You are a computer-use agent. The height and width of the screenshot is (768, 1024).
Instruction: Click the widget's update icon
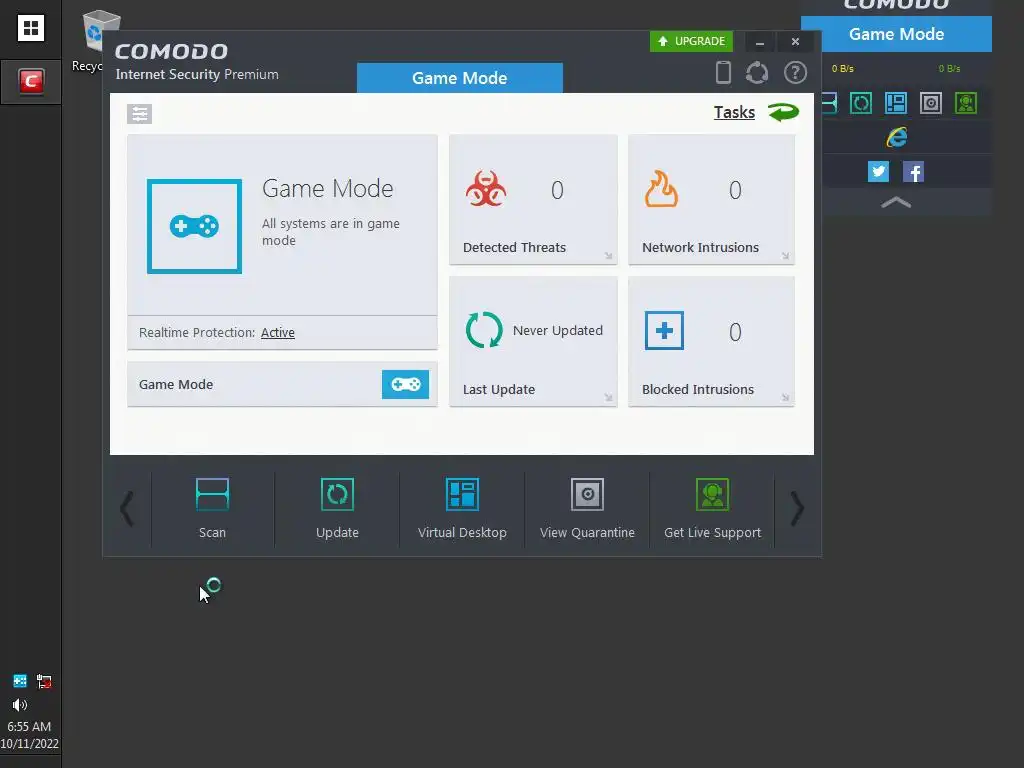click(x=861, y=103)
